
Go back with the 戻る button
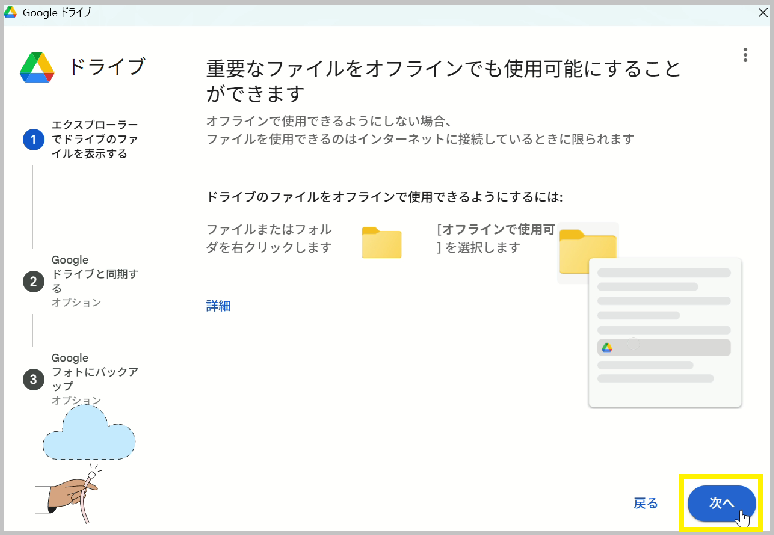pos(646,503)
